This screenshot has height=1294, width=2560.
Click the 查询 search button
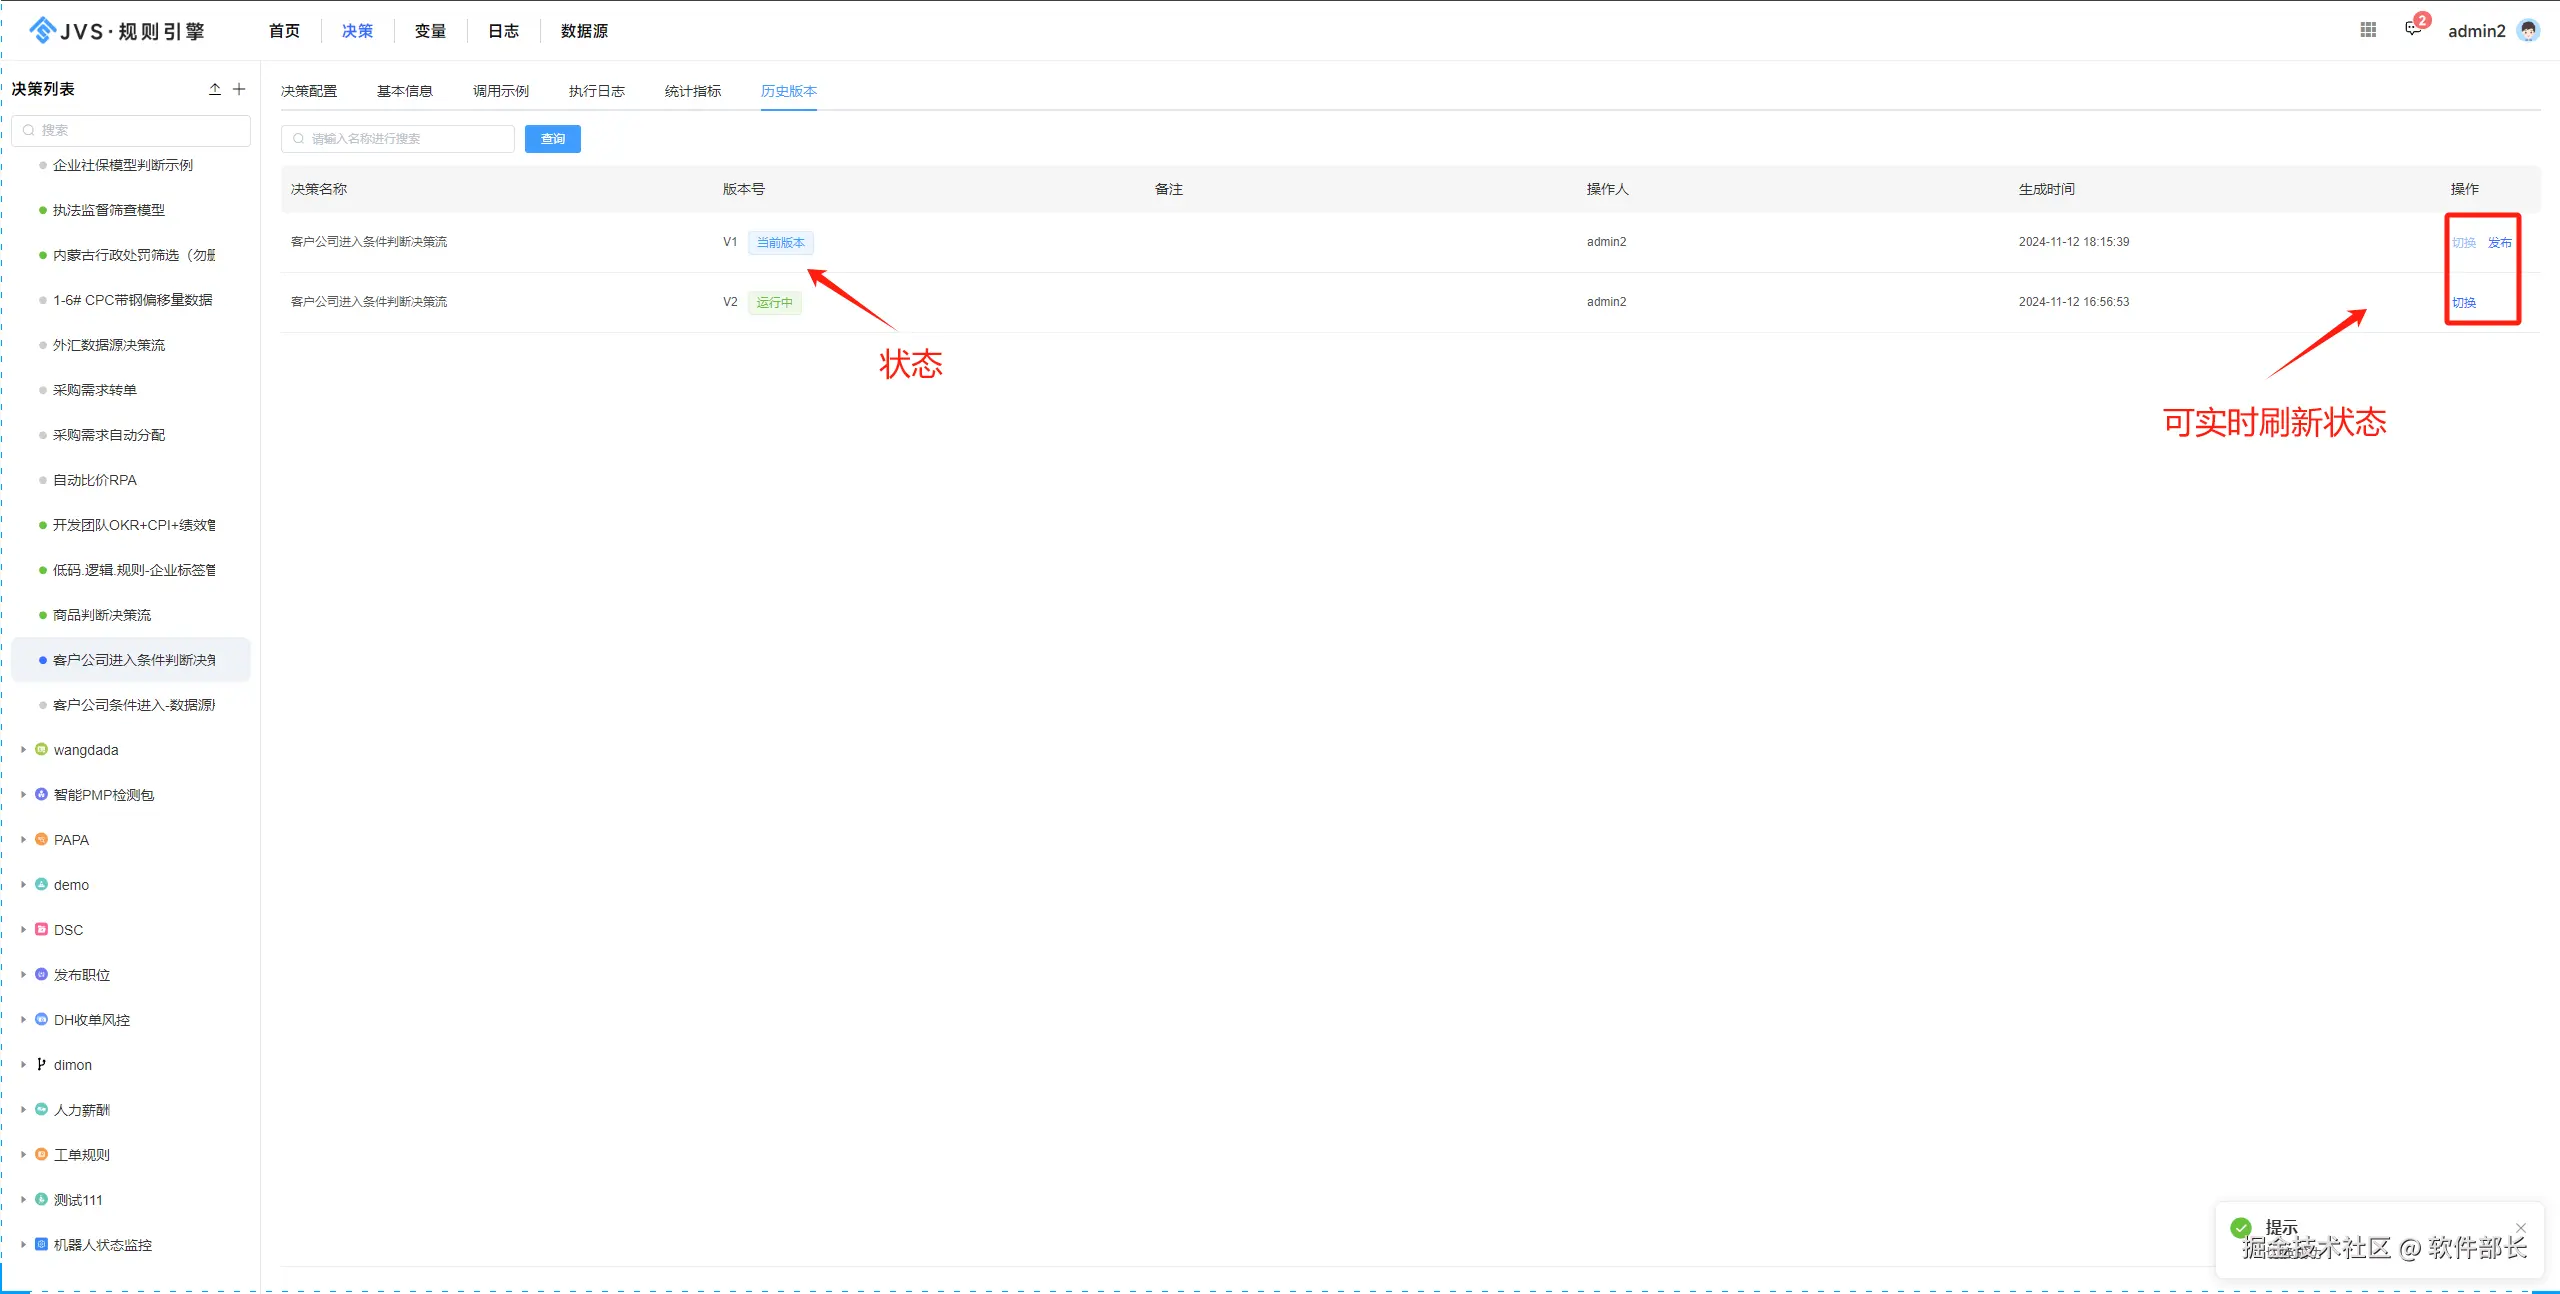[552, 139]
